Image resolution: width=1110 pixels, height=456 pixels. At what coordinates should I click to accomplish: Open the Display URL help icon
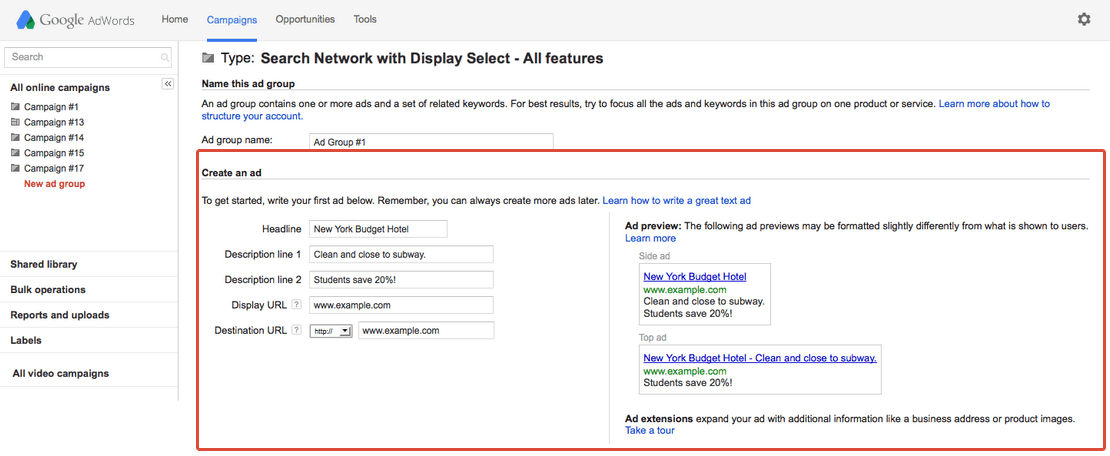click(297, 305)
